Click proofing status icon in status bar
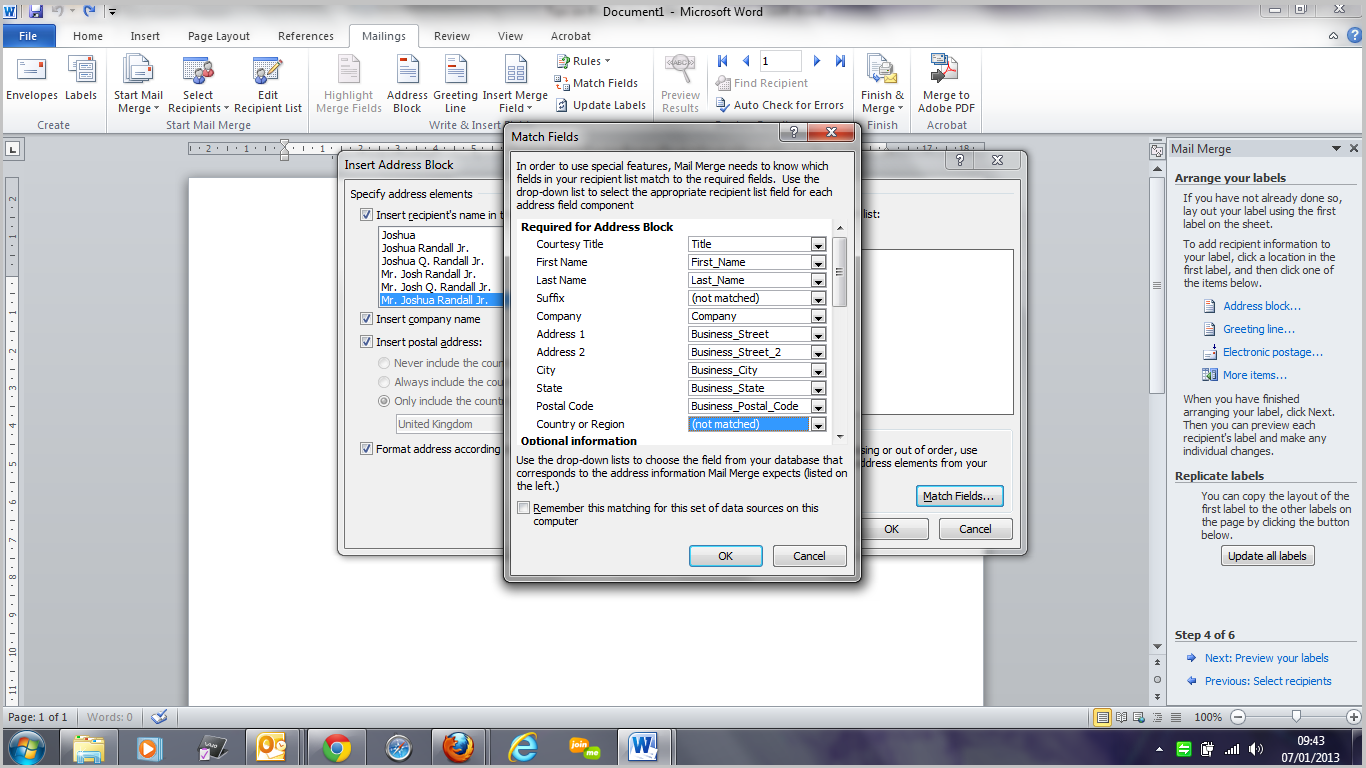This screenshot has width=1366, height=768. (159, 717)
